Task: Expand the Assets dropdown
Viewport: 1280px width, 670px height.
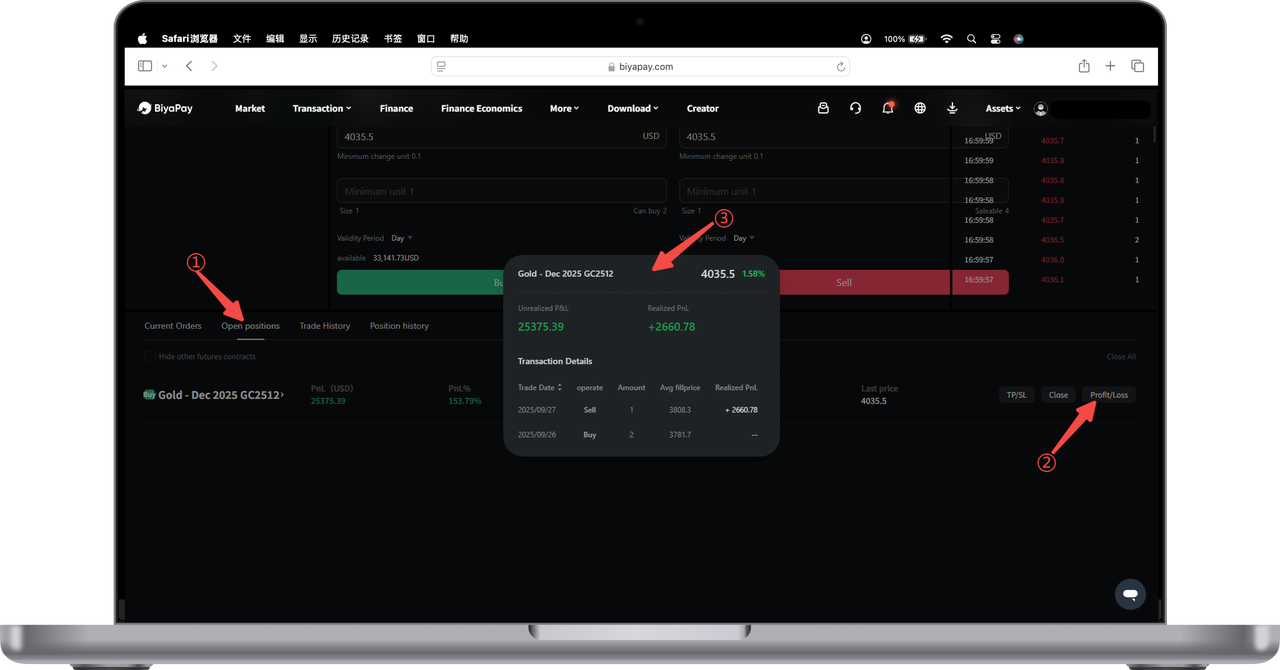Action: click(x=1003, y=108)
